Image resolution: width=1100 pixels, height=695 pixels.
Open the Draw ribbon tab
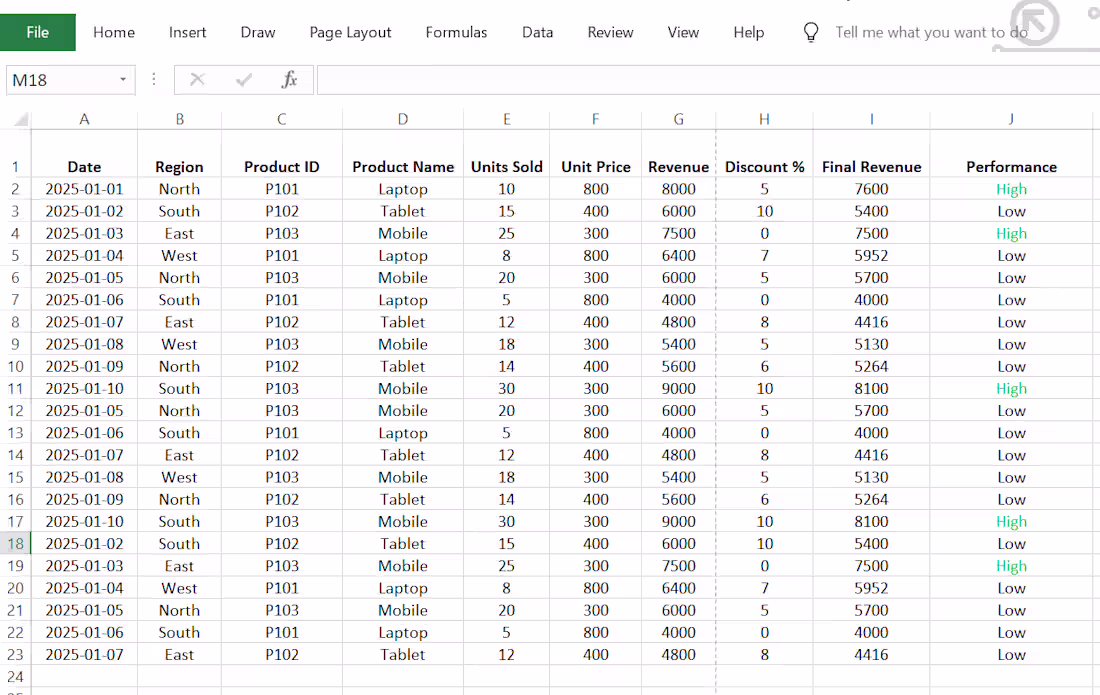point(257,32)
